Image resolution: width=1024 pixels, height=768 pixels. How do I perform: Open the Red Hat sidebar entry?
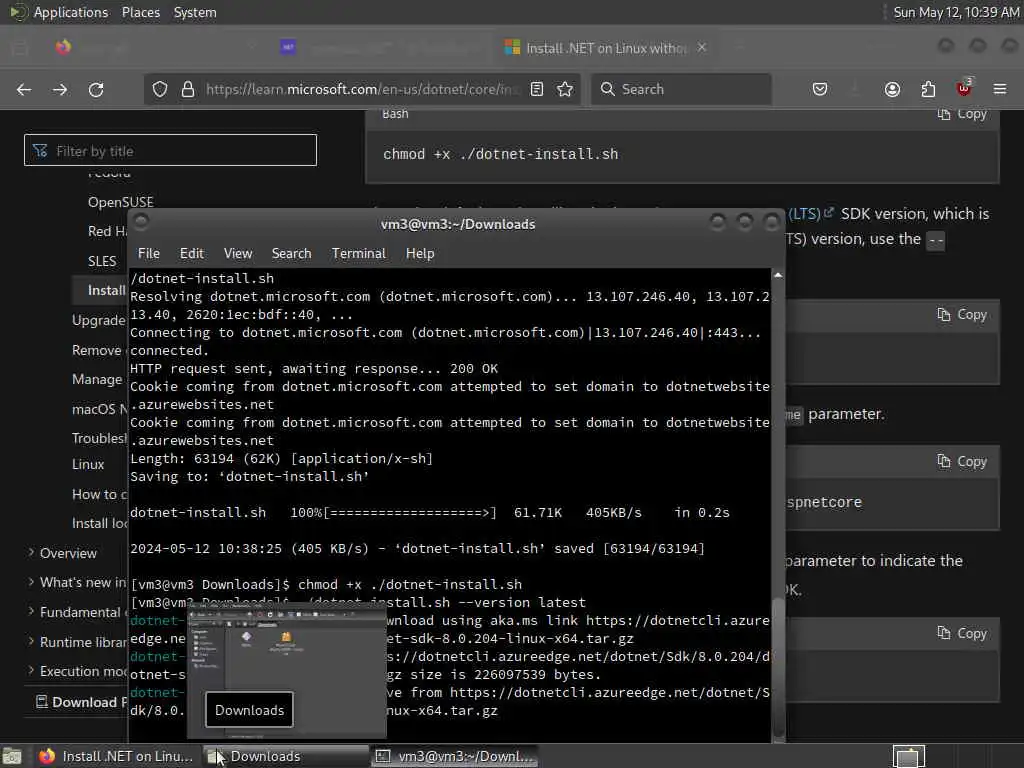(107, 231)
